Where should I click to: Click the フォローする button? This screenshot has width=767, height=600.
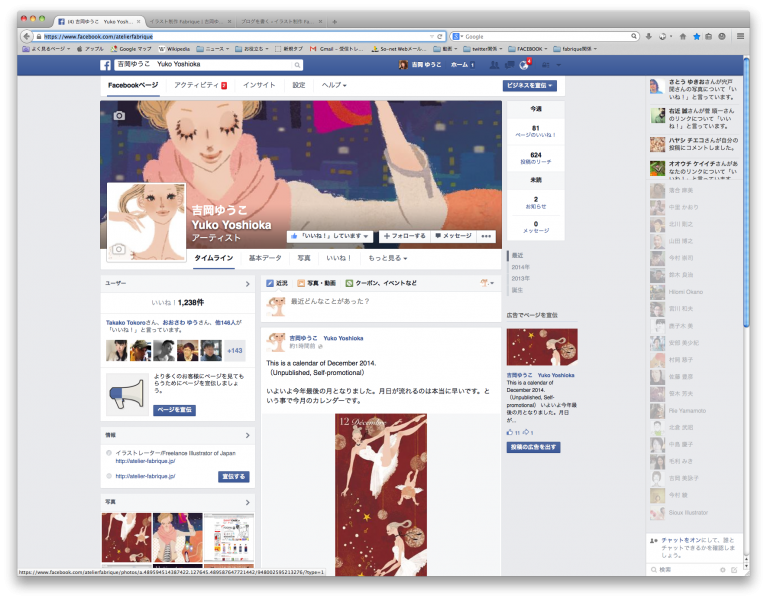(x=405, y=236)
